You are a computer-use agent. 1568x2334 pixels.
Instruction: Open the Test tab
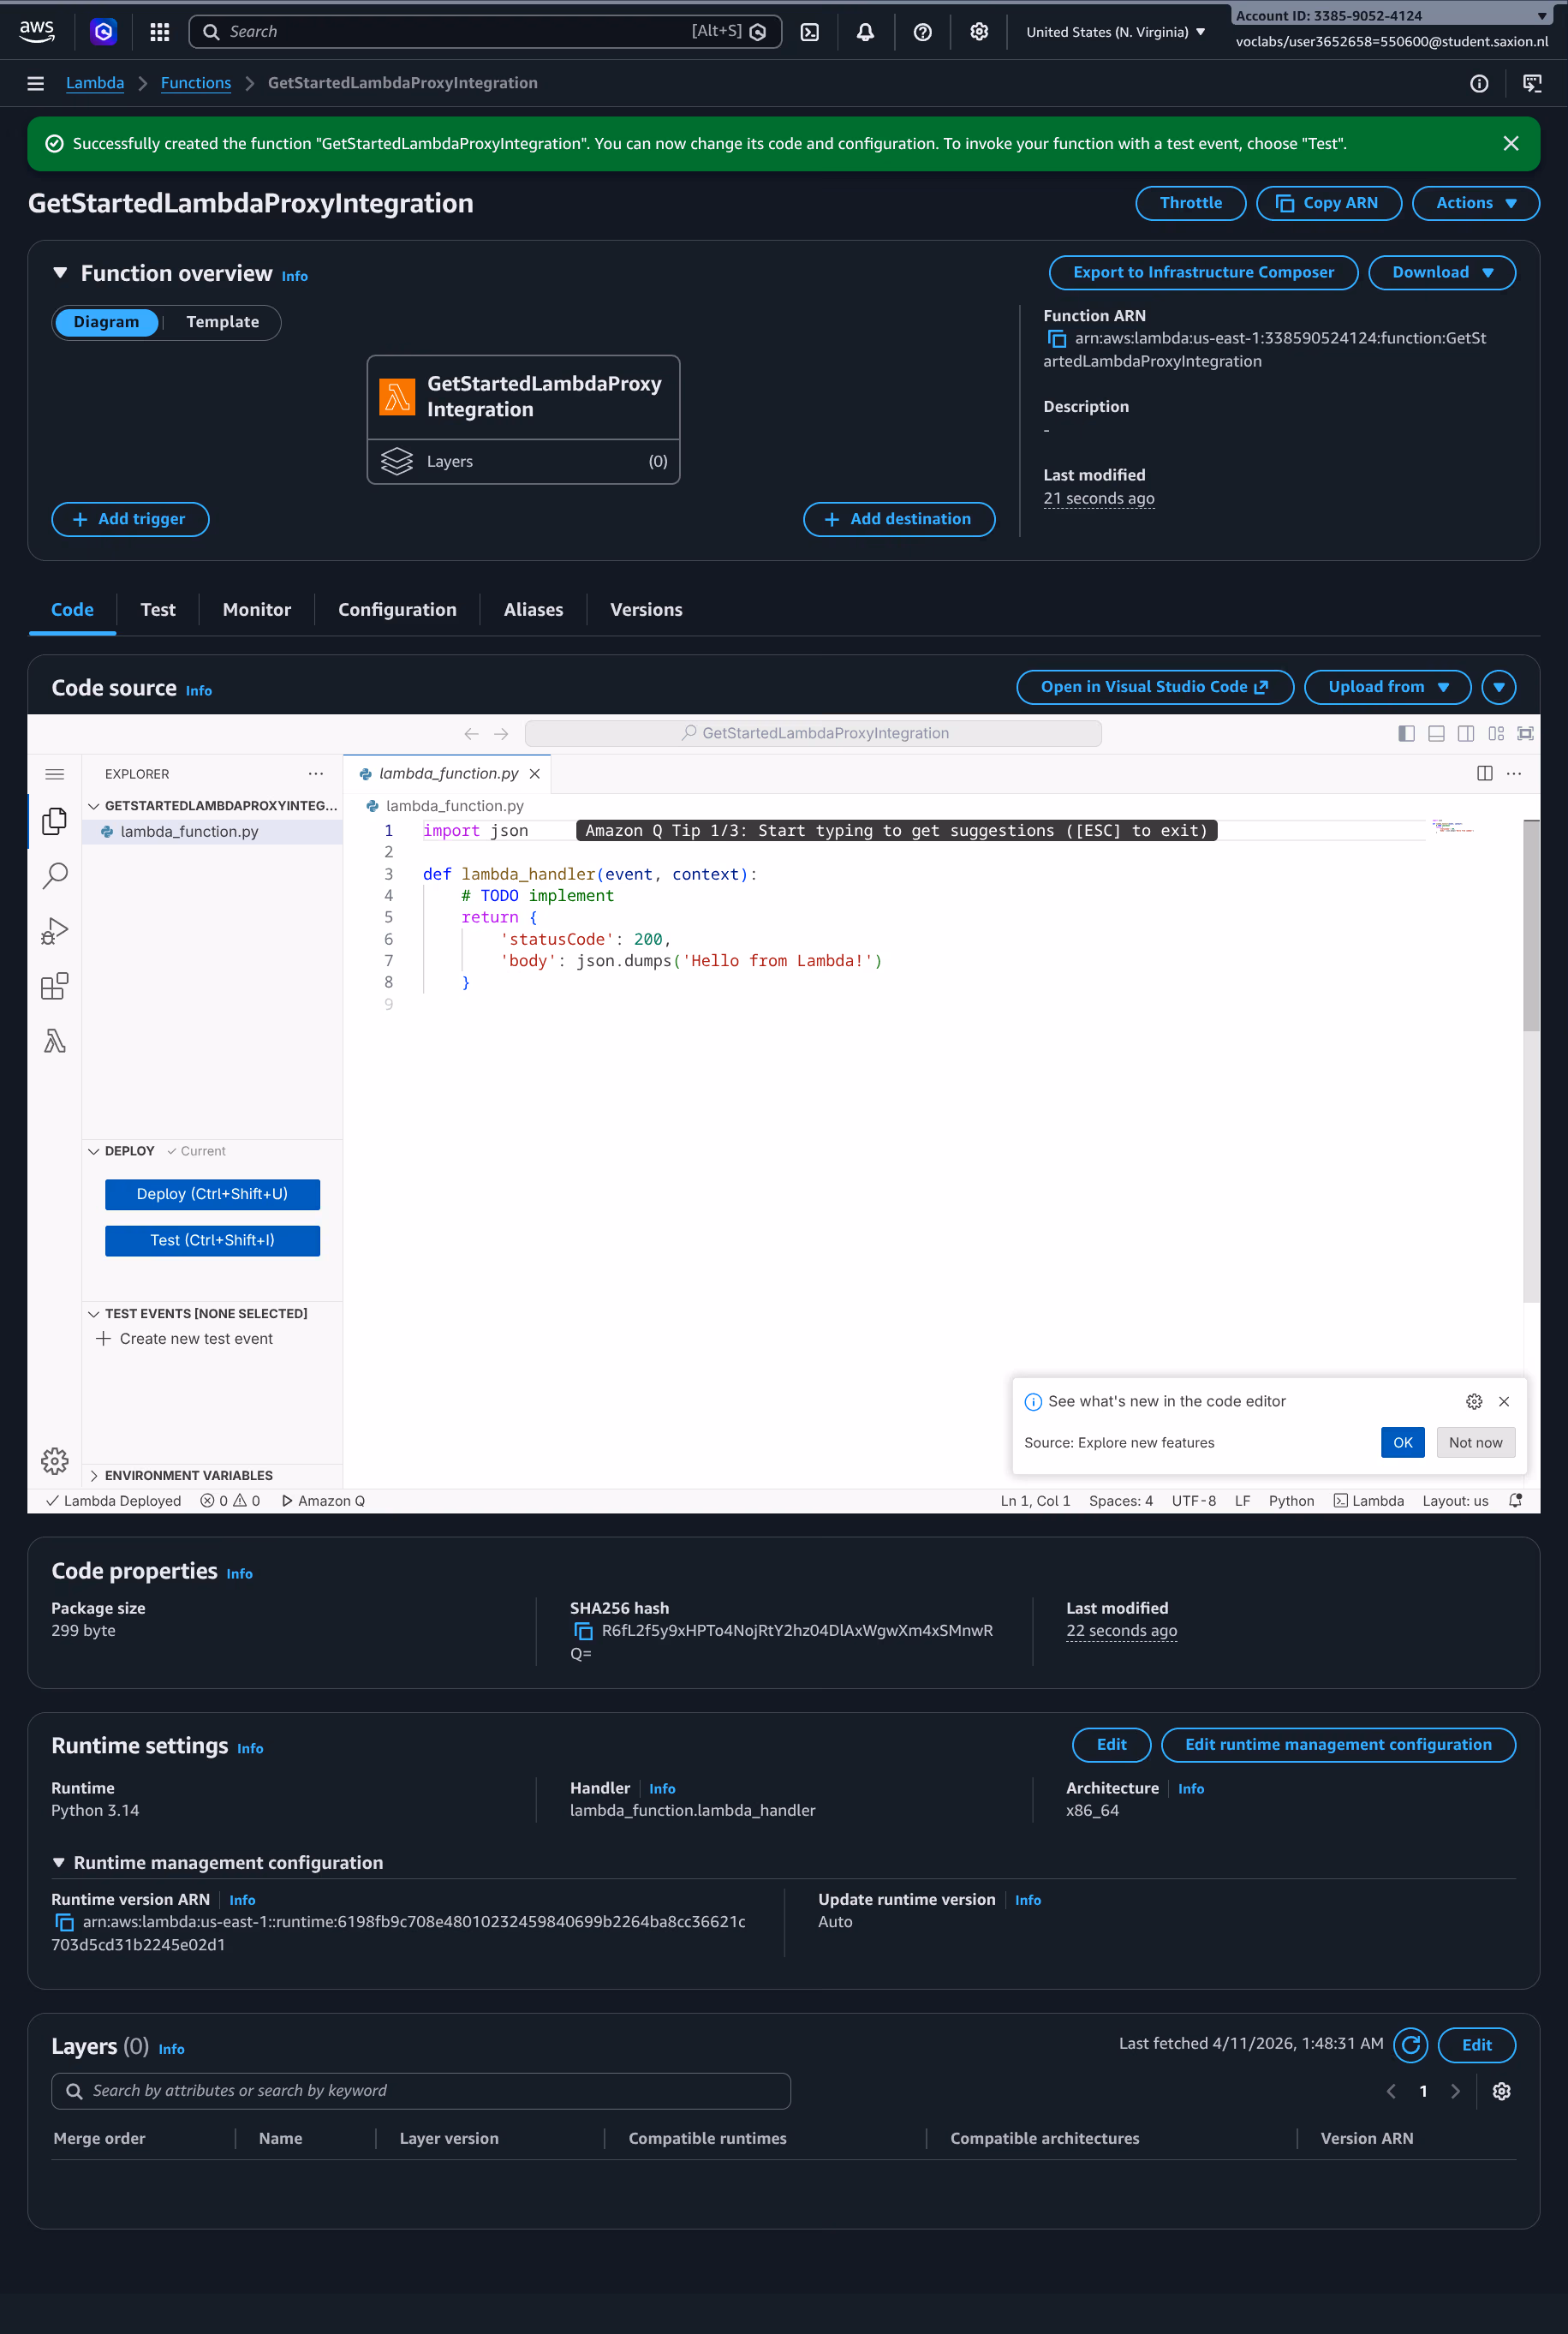point(158,610)
